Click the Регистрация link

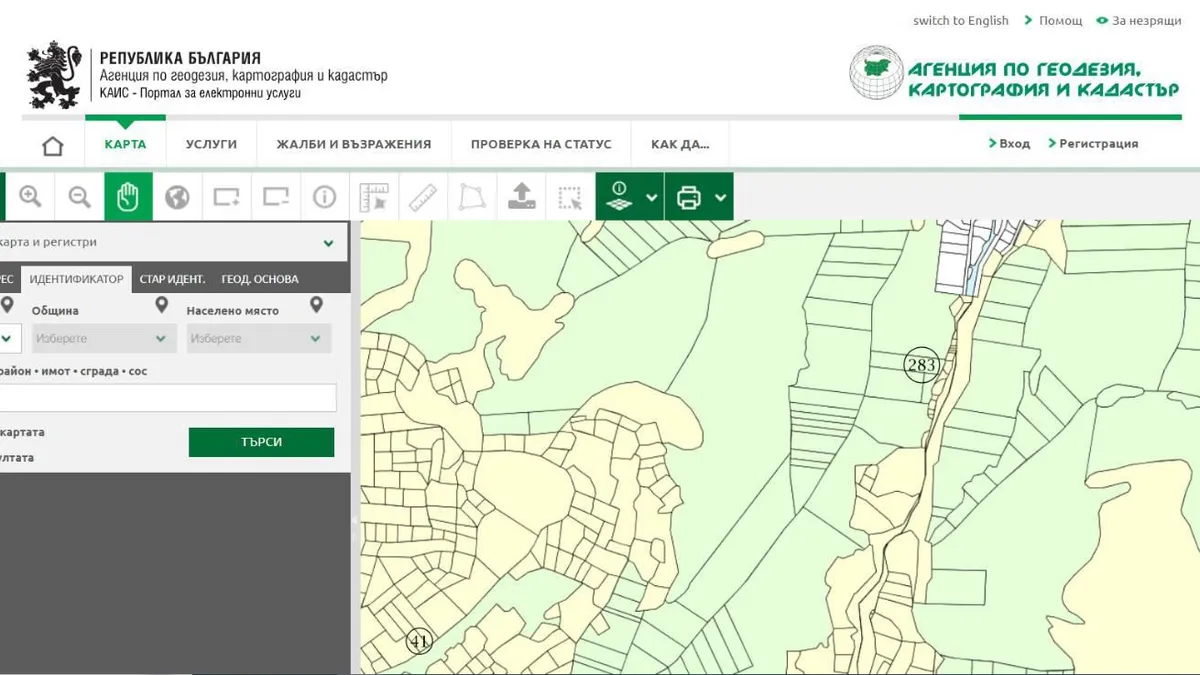tap(1098, 143)
